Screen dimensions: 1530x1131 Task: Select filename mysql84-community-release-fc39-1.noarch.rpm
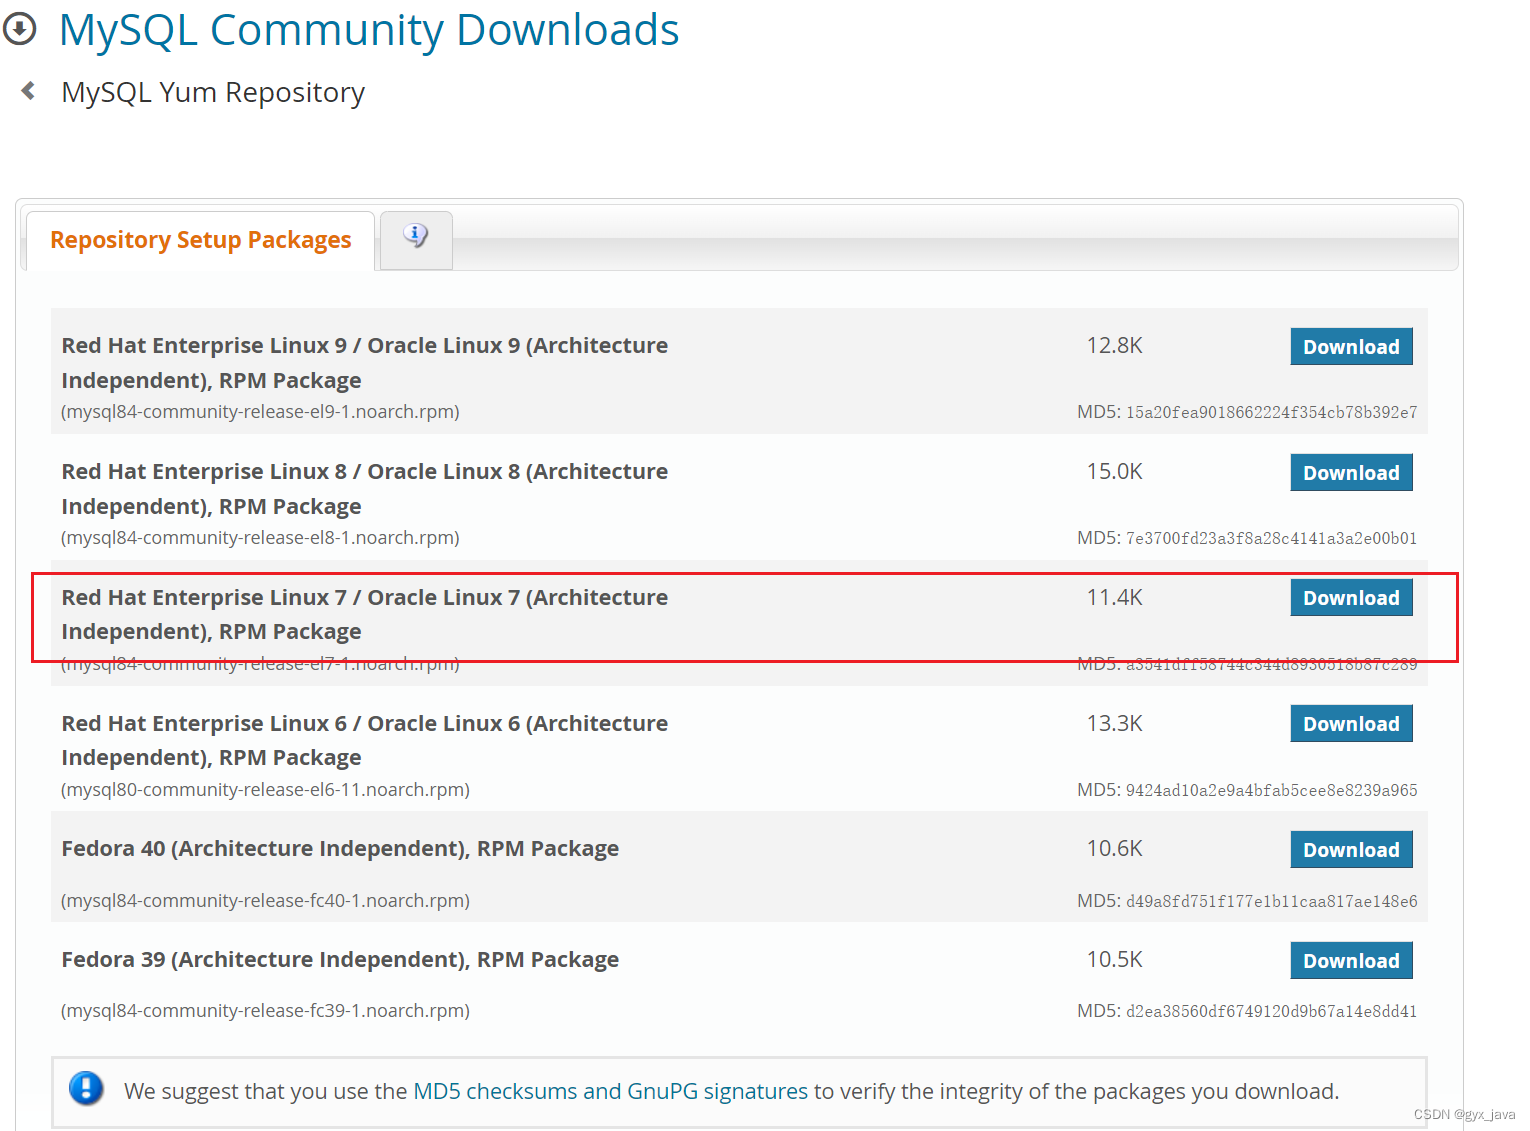(265, 1011)
